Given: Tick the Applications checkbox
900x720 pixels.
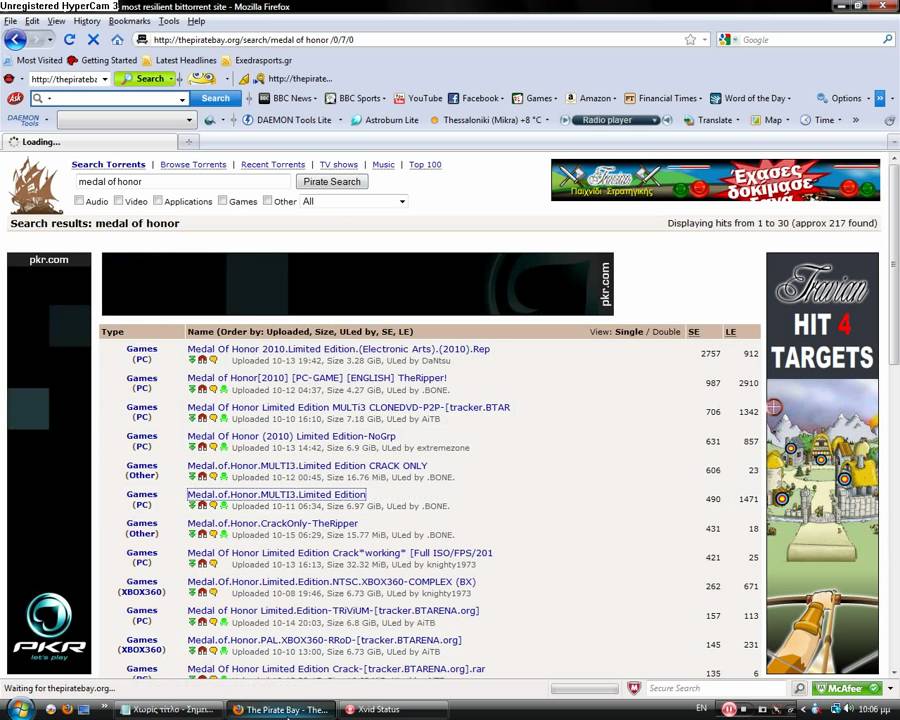Looking at the screenshot, I should click(x=158, y=200).
